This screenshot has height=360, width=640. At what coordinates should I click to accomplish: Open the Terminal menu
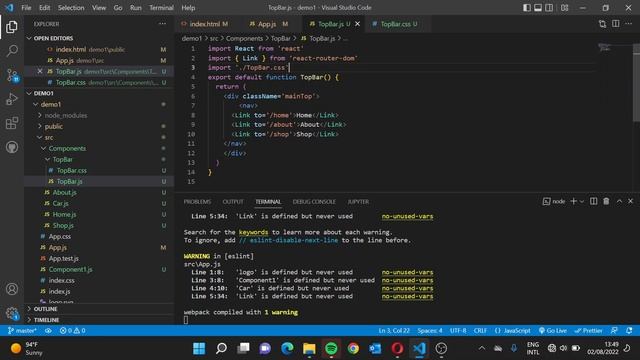[x=161, y=7]
